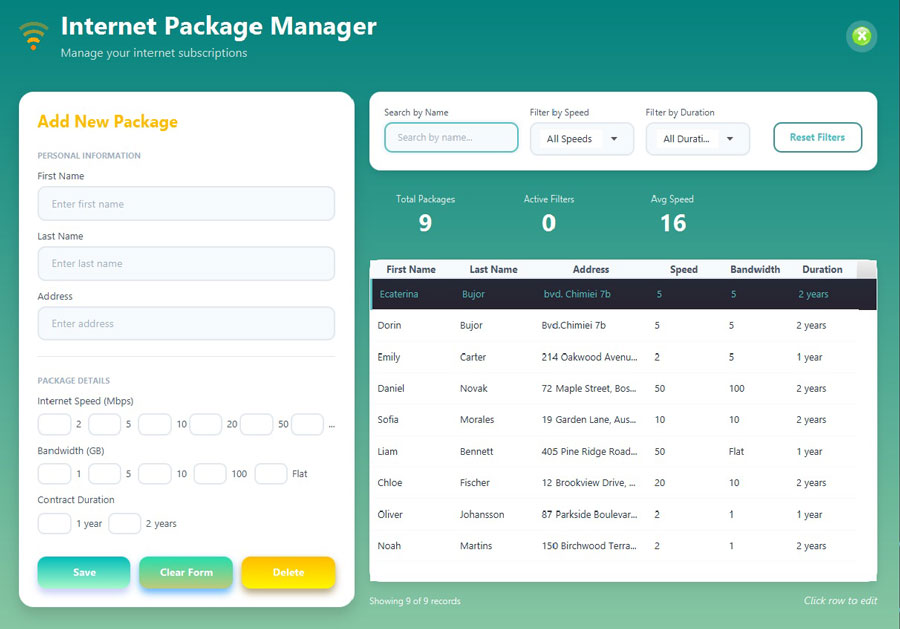Select the 2 years contract duration
The image size is (900, 629).
(124, 523)
